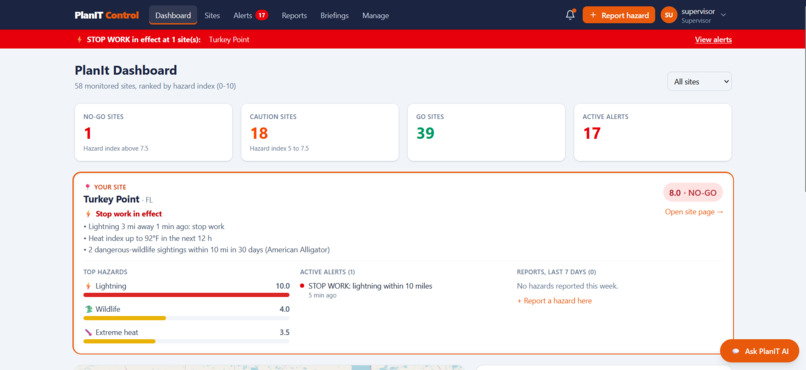Click lightning icon beside Stop work in effect
The image size is (806, 370).
[x=88, y=214]
